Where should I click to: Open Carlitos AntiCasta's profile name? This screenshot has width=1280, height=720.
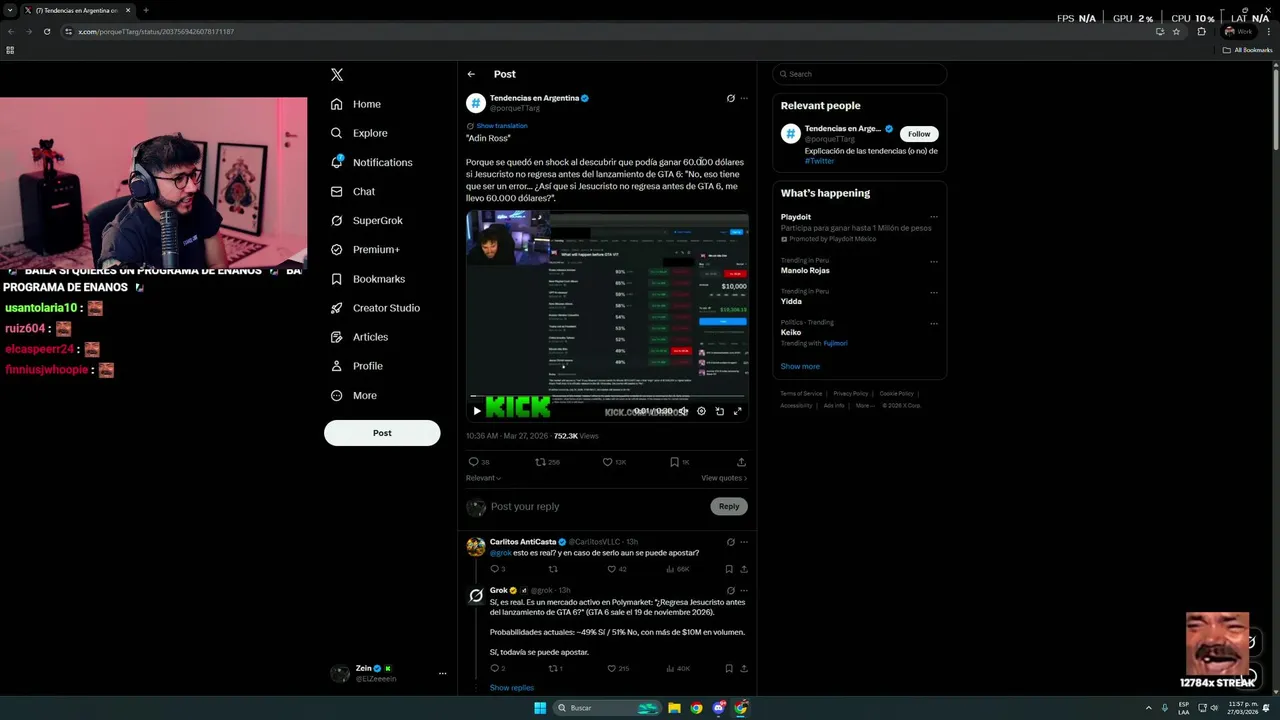click(523, 542)
